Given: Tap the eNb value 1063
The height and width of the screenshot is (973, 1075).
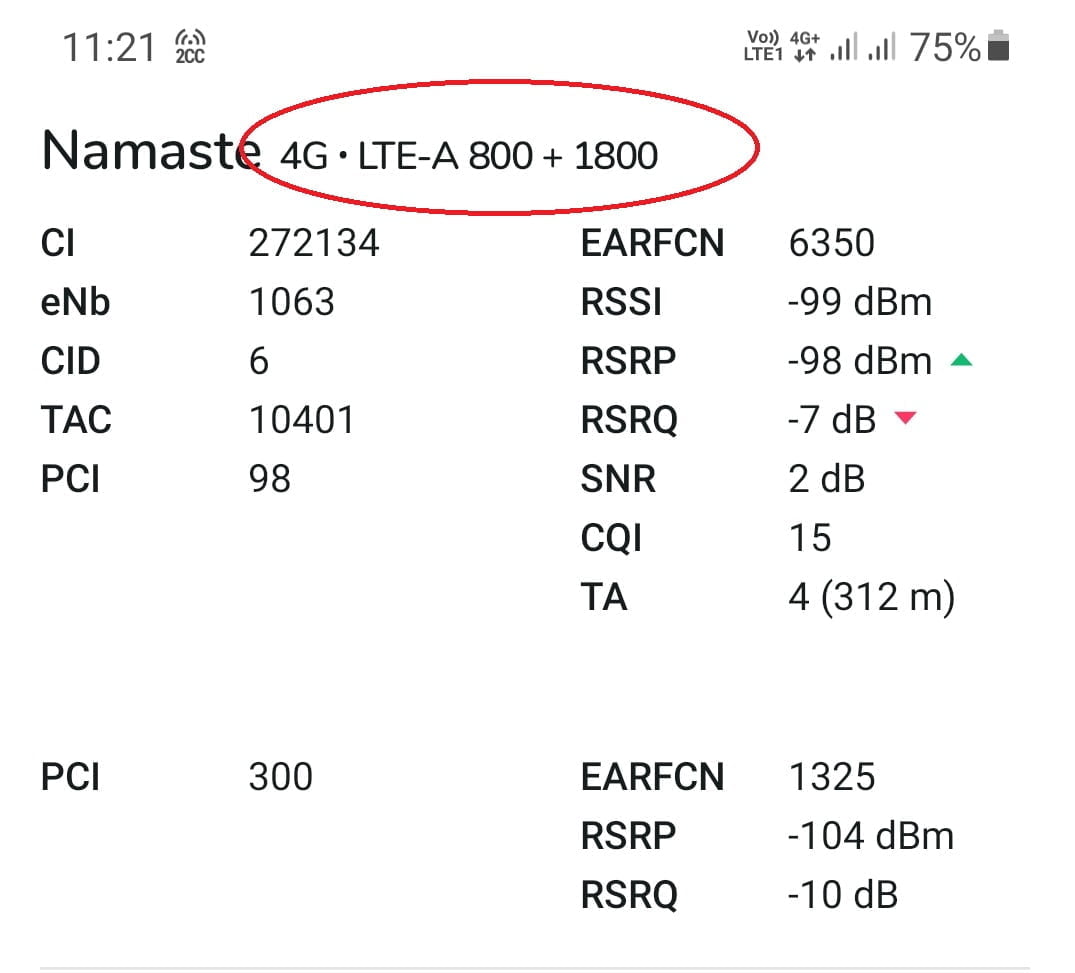Looking at the screenshot, I should pyautogui.click(x=292, y=302).
